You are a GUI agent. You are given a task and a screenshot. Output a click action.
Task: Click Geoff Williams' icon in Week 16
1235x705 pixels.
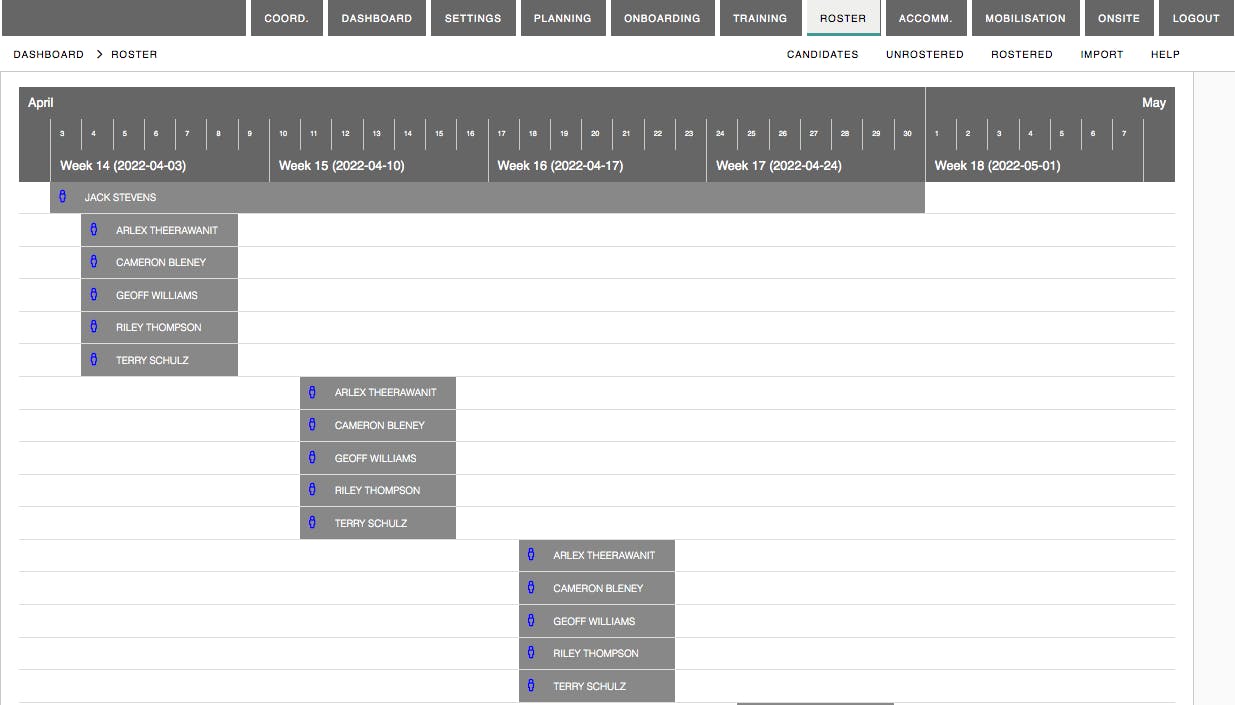(531, 621)
